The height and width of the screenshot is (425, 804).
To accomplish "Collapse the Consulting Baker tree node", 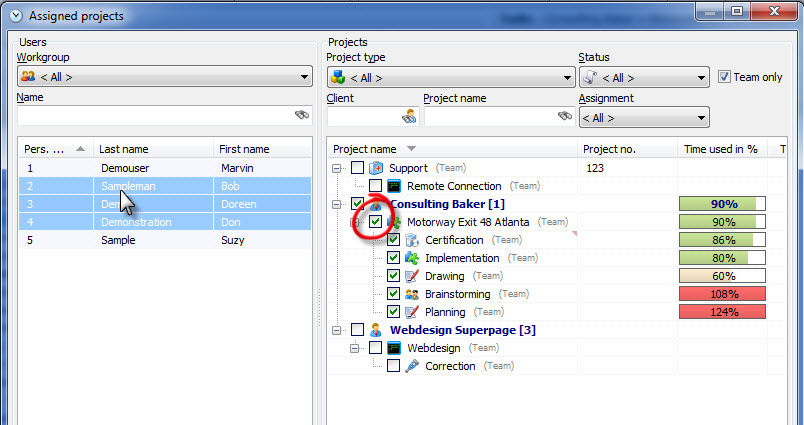I will (x=336, y=204).
